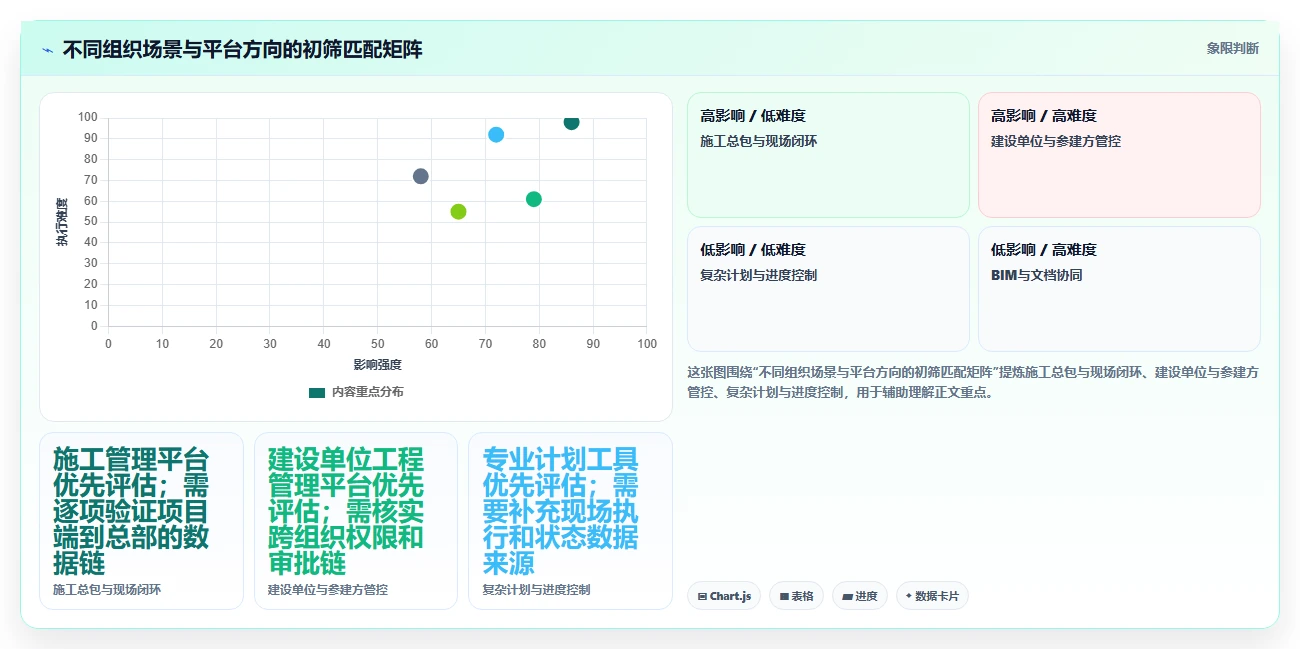The image size is (1300, 649).
Task: Click the 象限判断 label in header
Action: point(1232,48)
